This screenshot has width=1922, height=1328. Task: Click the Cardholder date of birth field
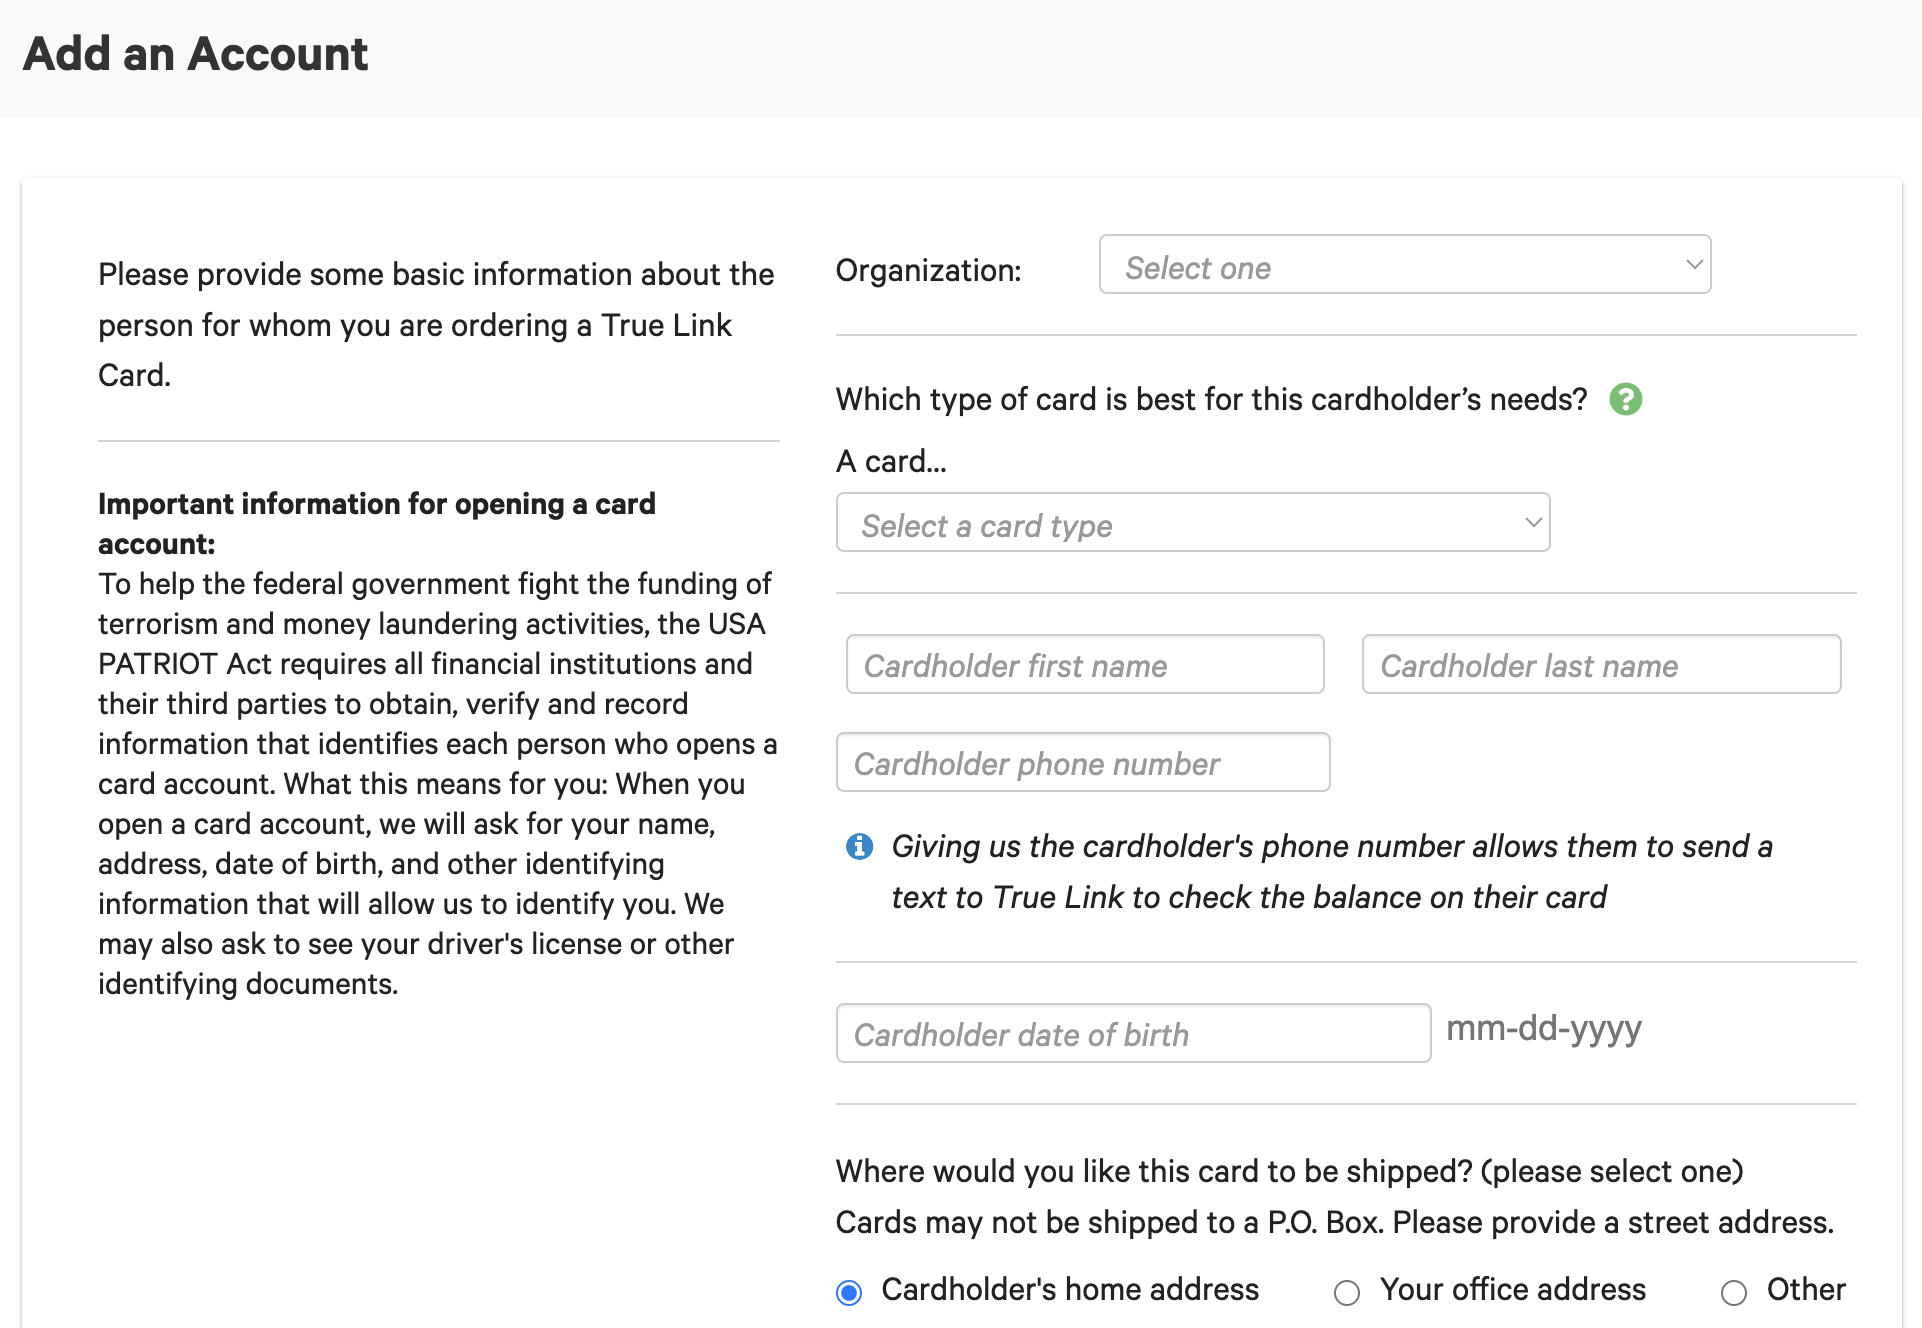pos(1132,1033)
